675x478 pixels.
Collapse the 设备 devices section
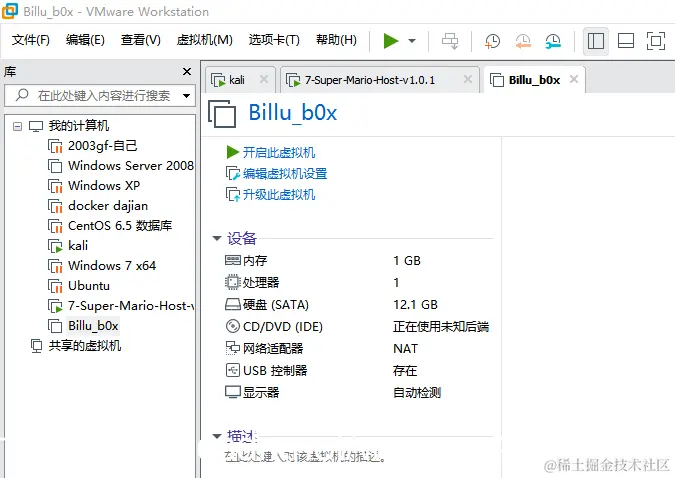pyautogui.click(x=217, y=238)
